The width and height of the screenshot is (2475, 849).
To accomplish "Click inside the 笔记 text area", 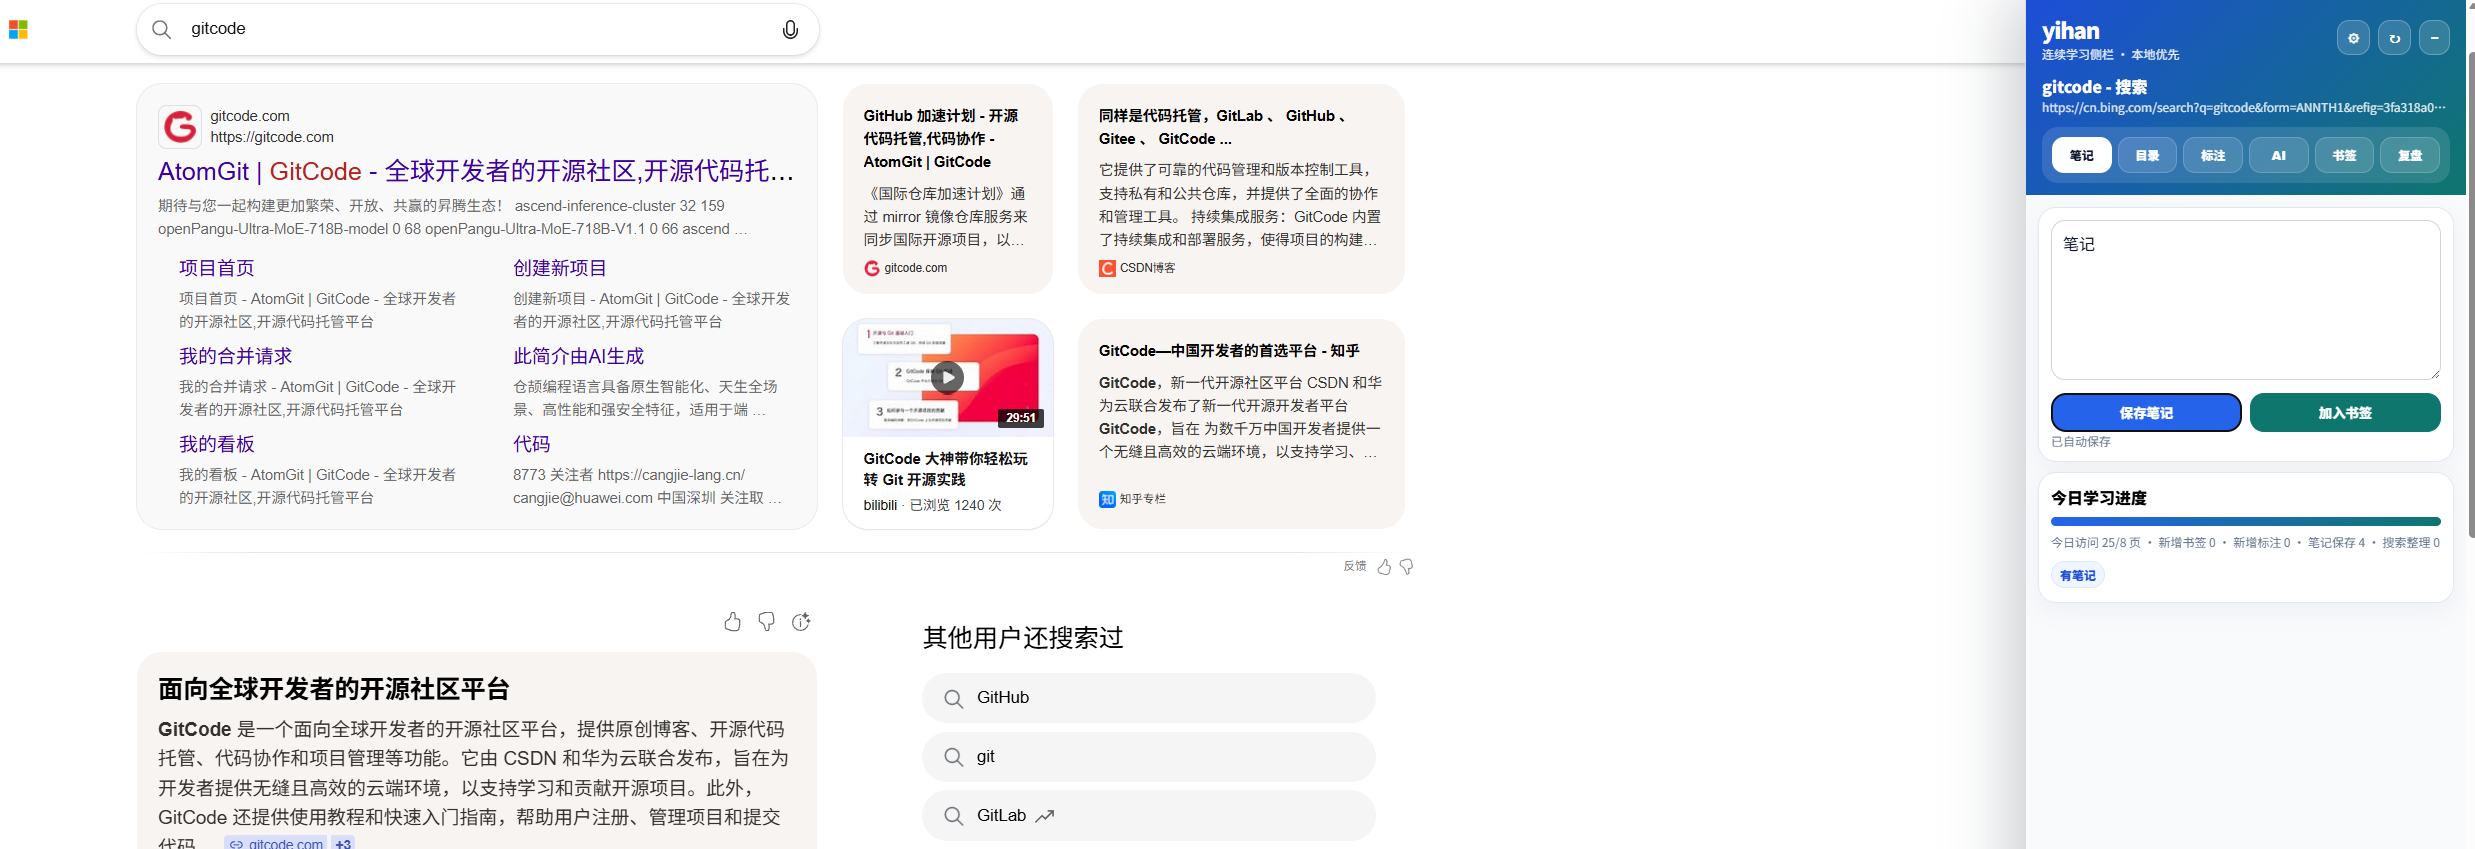I will (x=2245, y=300).
